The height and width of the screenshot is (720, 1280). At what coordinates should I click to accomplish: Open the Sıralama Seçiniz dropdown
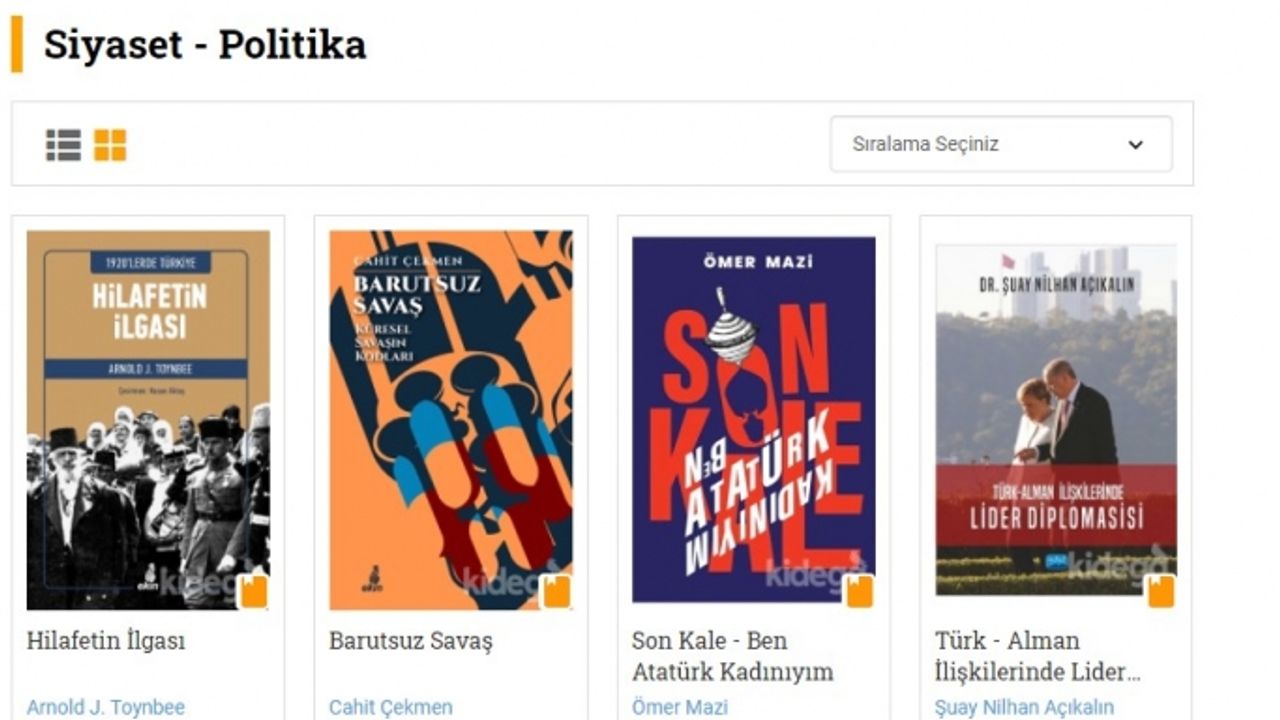click(1001, 144)
